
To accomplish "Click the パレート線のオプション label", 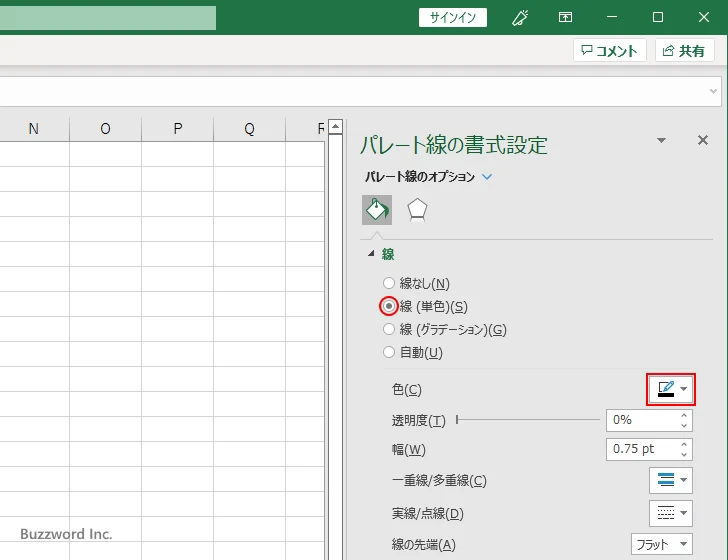I will pyautogui.click(x=420, y=177).
